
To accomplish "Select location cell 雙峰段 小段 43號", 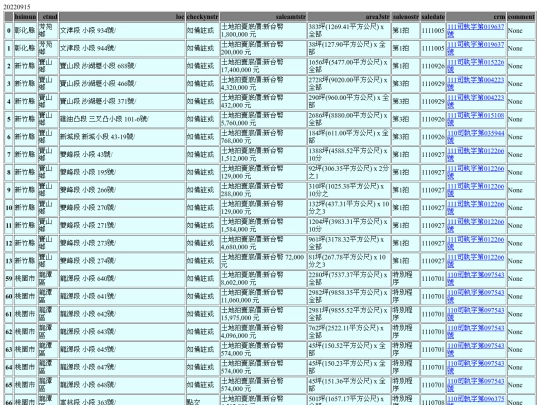I will pos(122,155).
